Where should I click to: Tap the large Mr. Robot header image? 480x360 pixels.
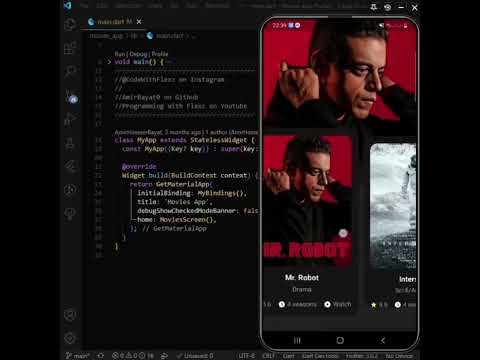(340, 73)
